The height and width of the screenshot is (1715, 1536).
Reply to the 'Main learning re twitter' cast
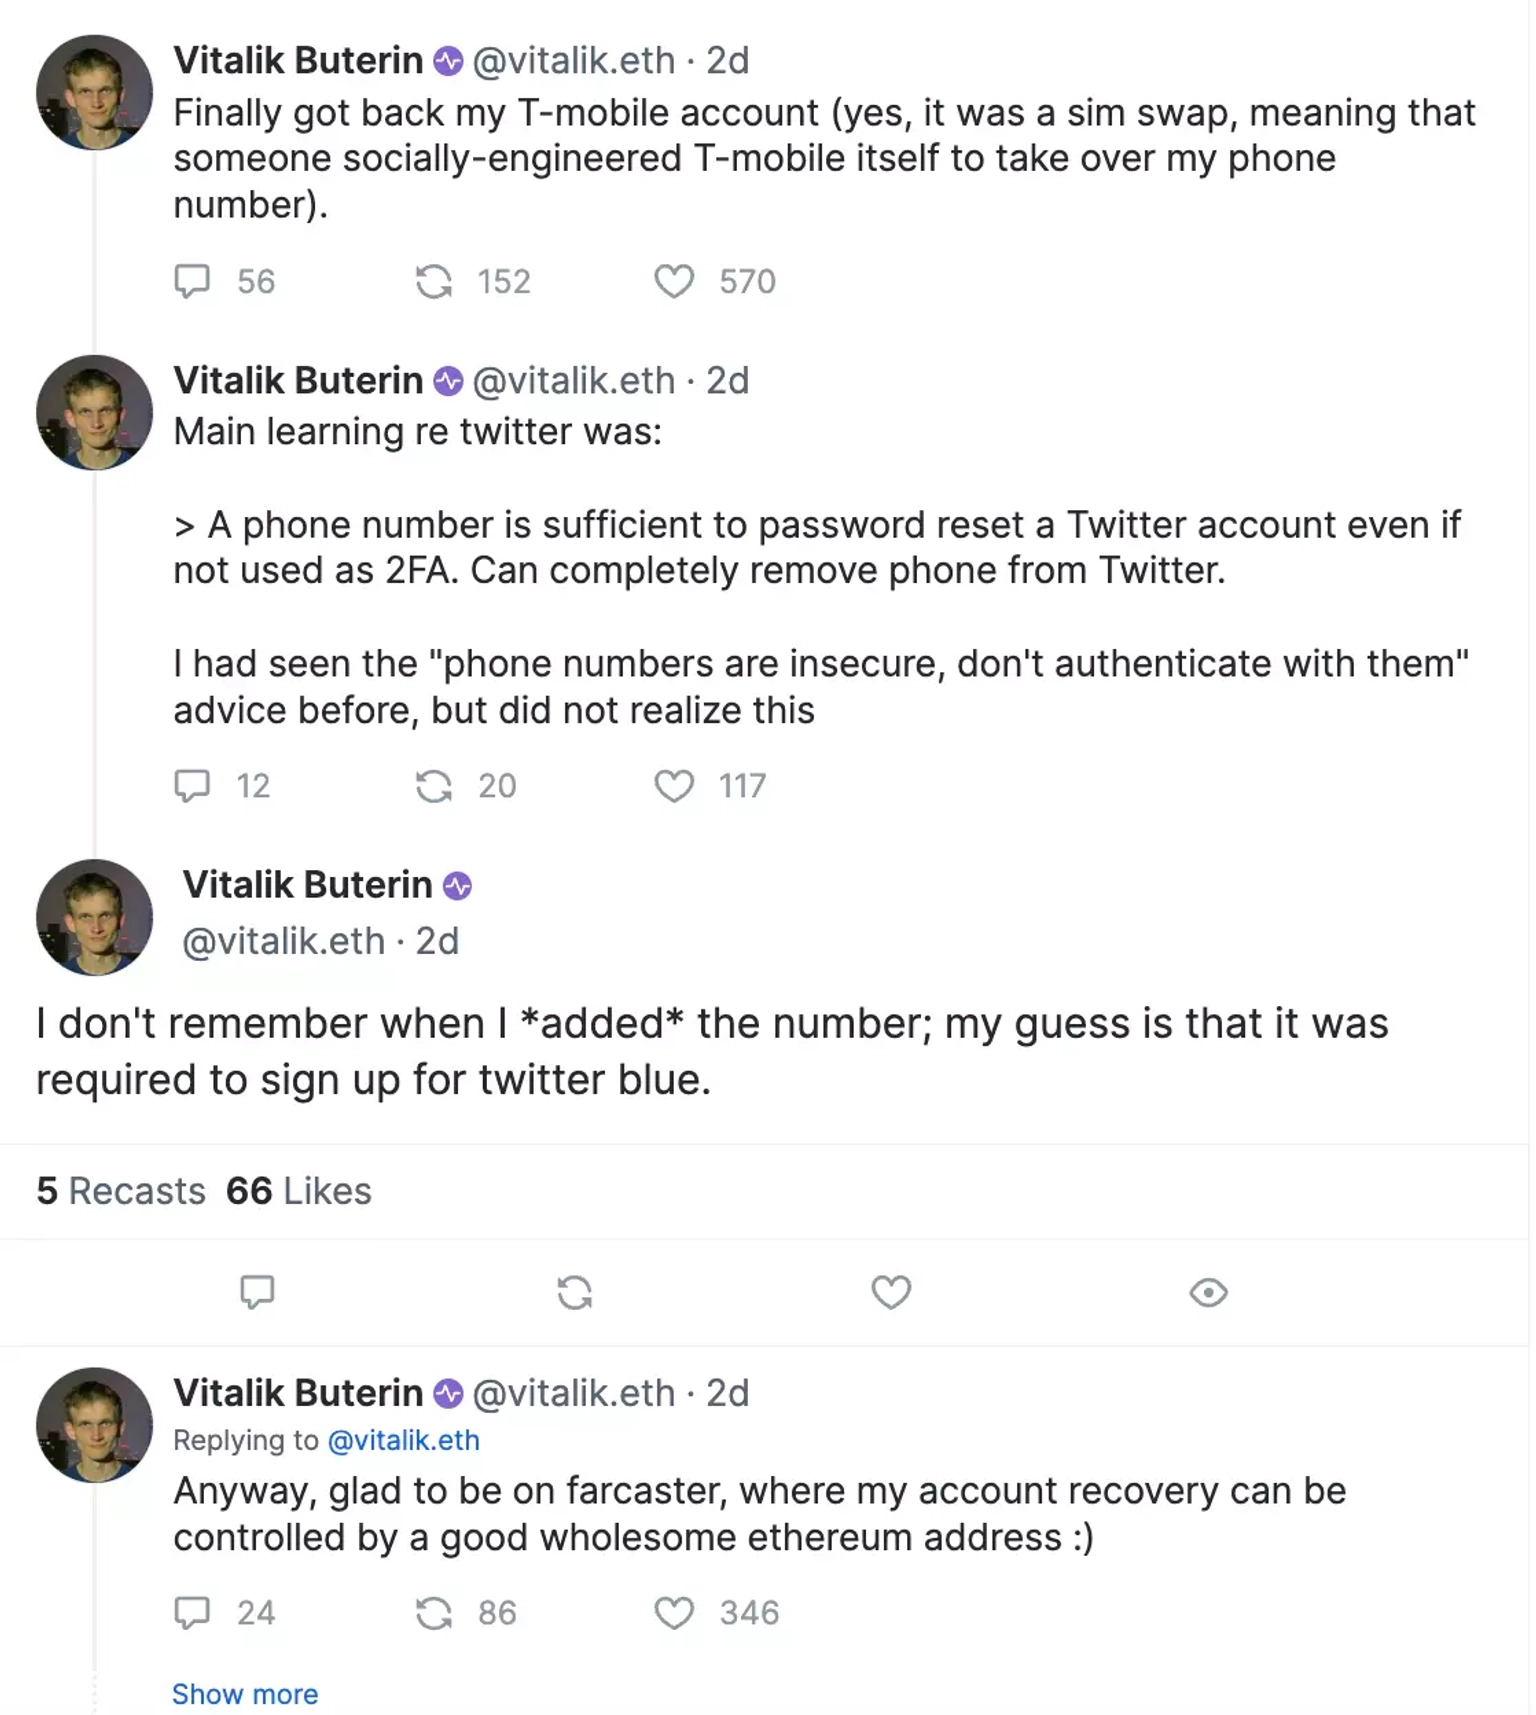click(x=192, y=786)
